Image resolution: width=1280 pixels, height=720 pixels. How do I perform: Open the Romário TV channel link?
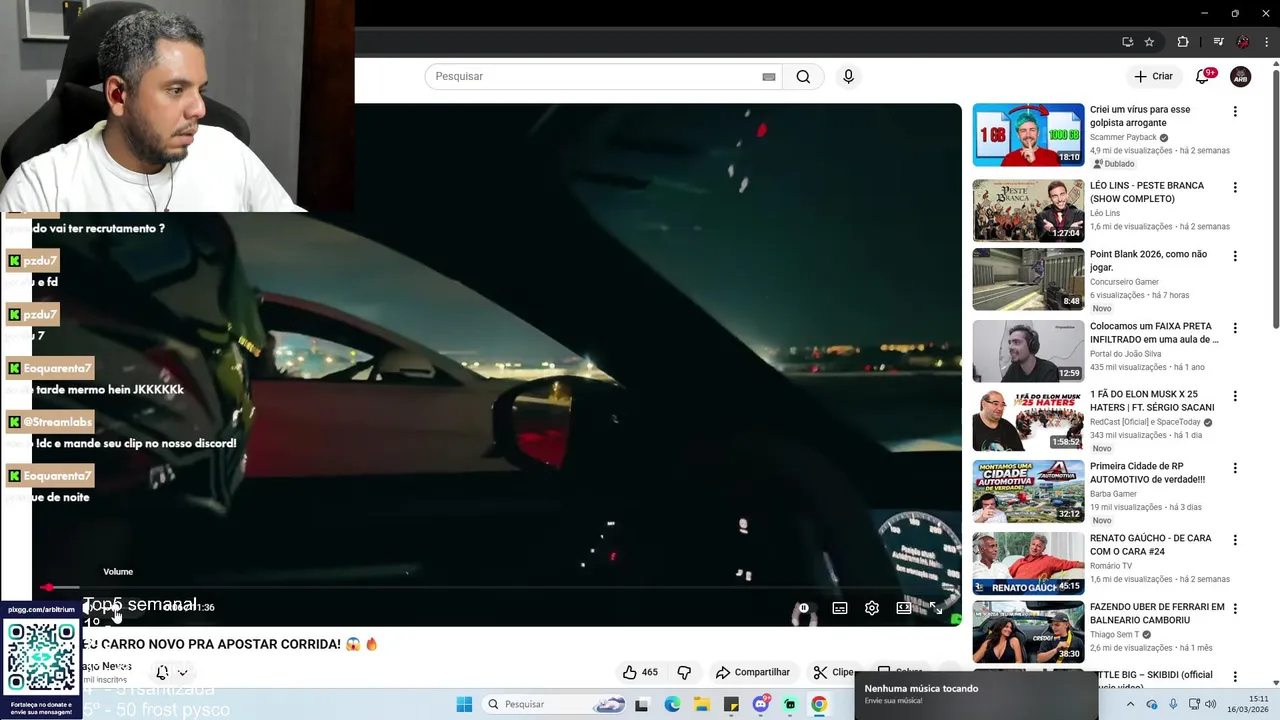click(1111, 566)
